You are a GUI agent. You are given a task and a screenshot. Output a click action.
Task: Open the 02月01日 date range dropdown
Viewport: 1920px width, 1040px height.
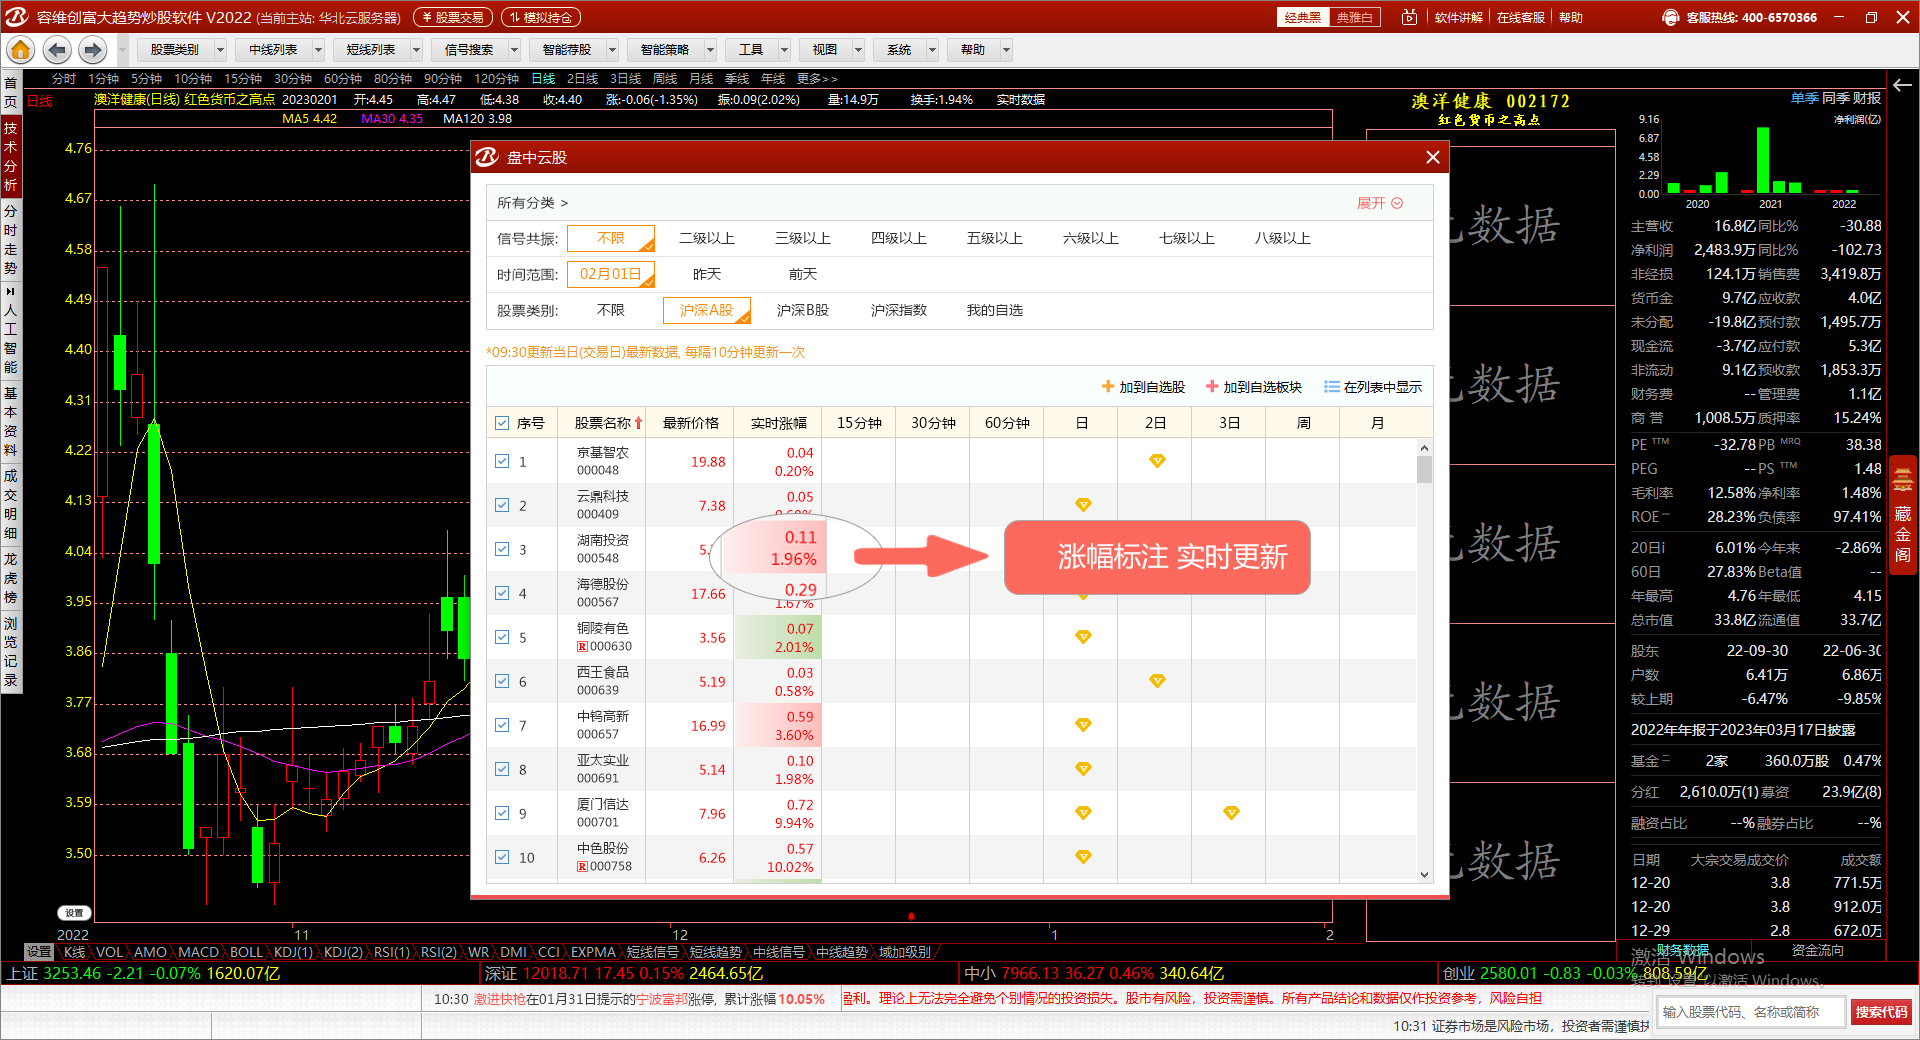(611, 274)
